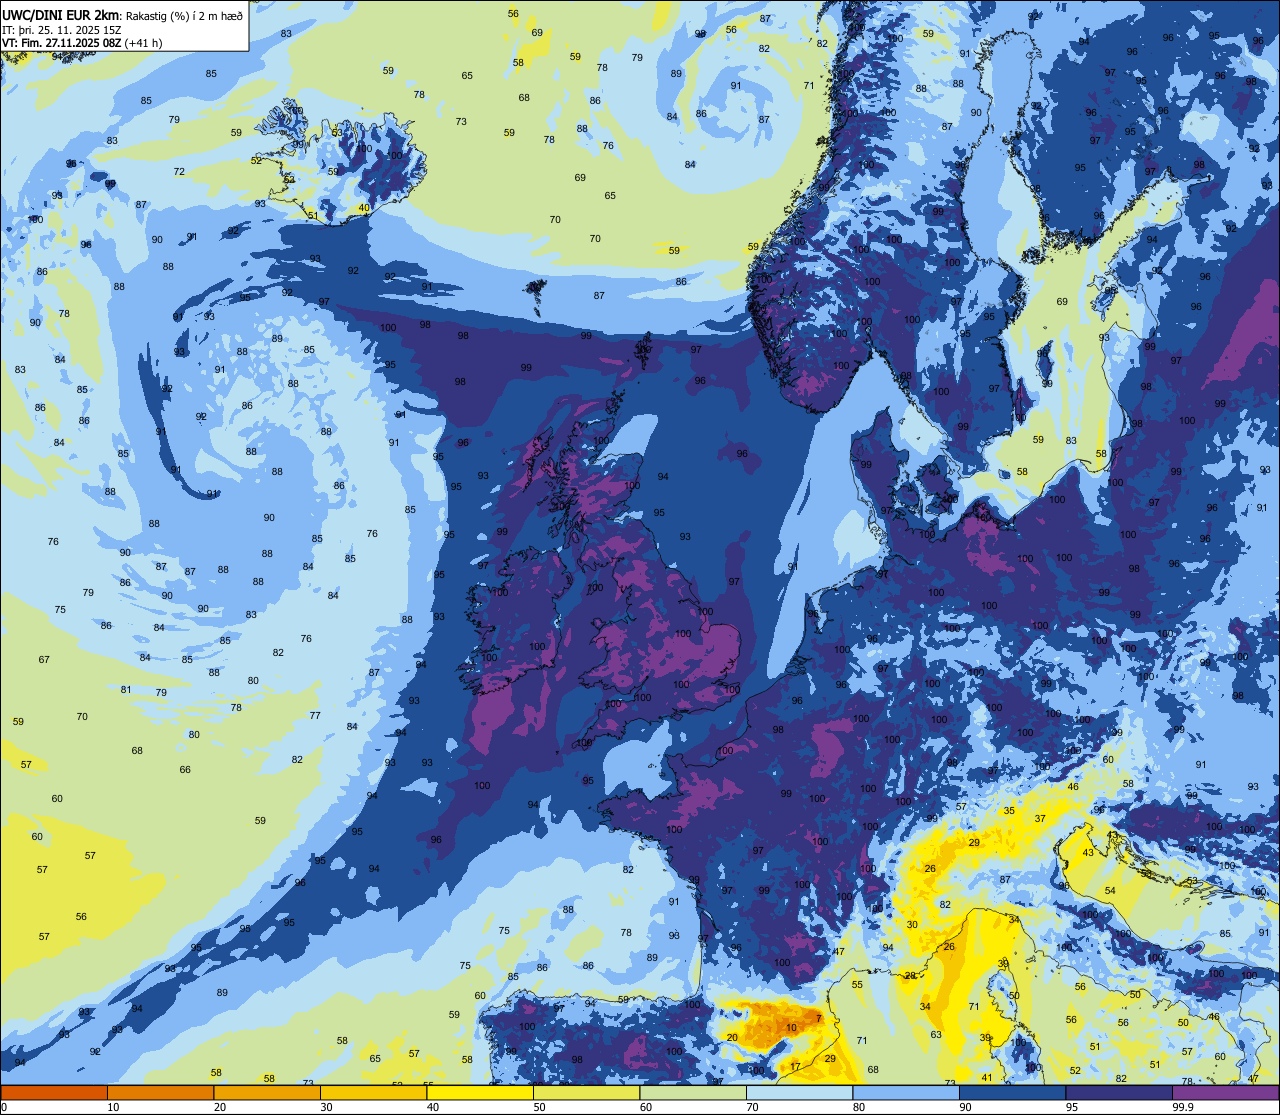This screenshot has height=1115, width=1280.
Task: Click the light orange 20–30 legend swatch
Action: [x=267, y=1092]
